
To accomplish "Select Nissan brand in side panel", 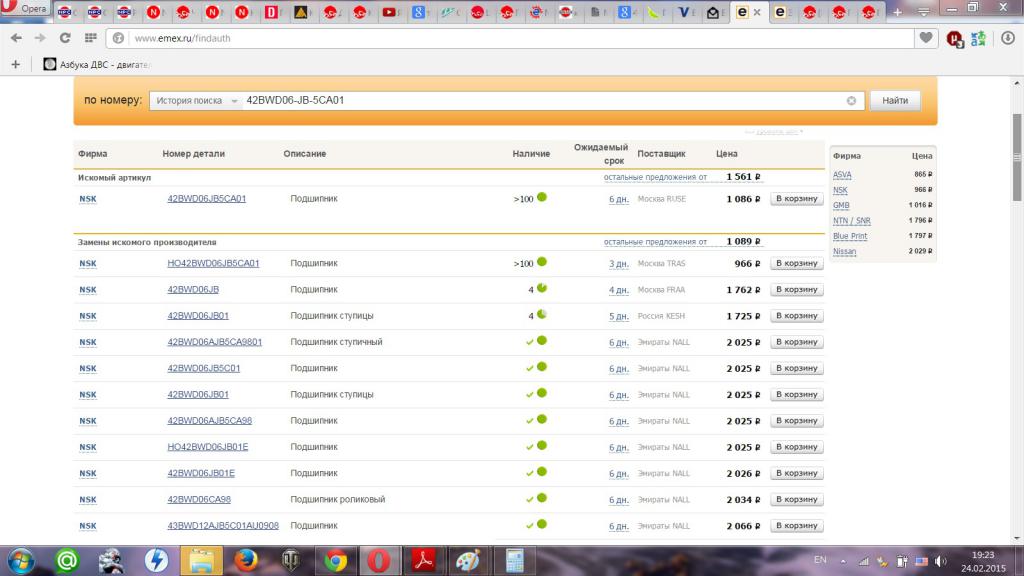I will pyautogui.click(x=844, y=251).
